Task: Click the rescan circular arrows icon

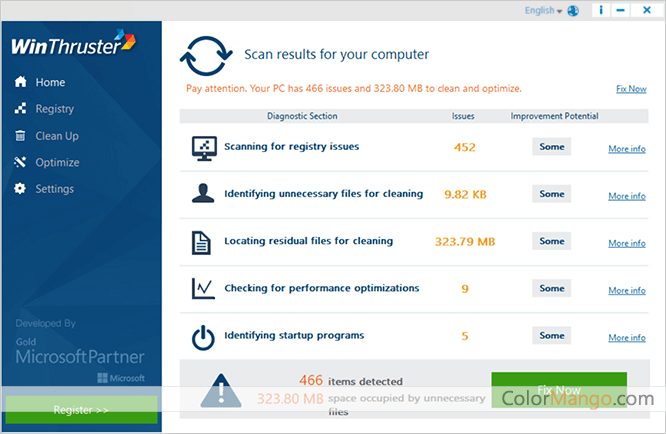Action: coord(206,56)
